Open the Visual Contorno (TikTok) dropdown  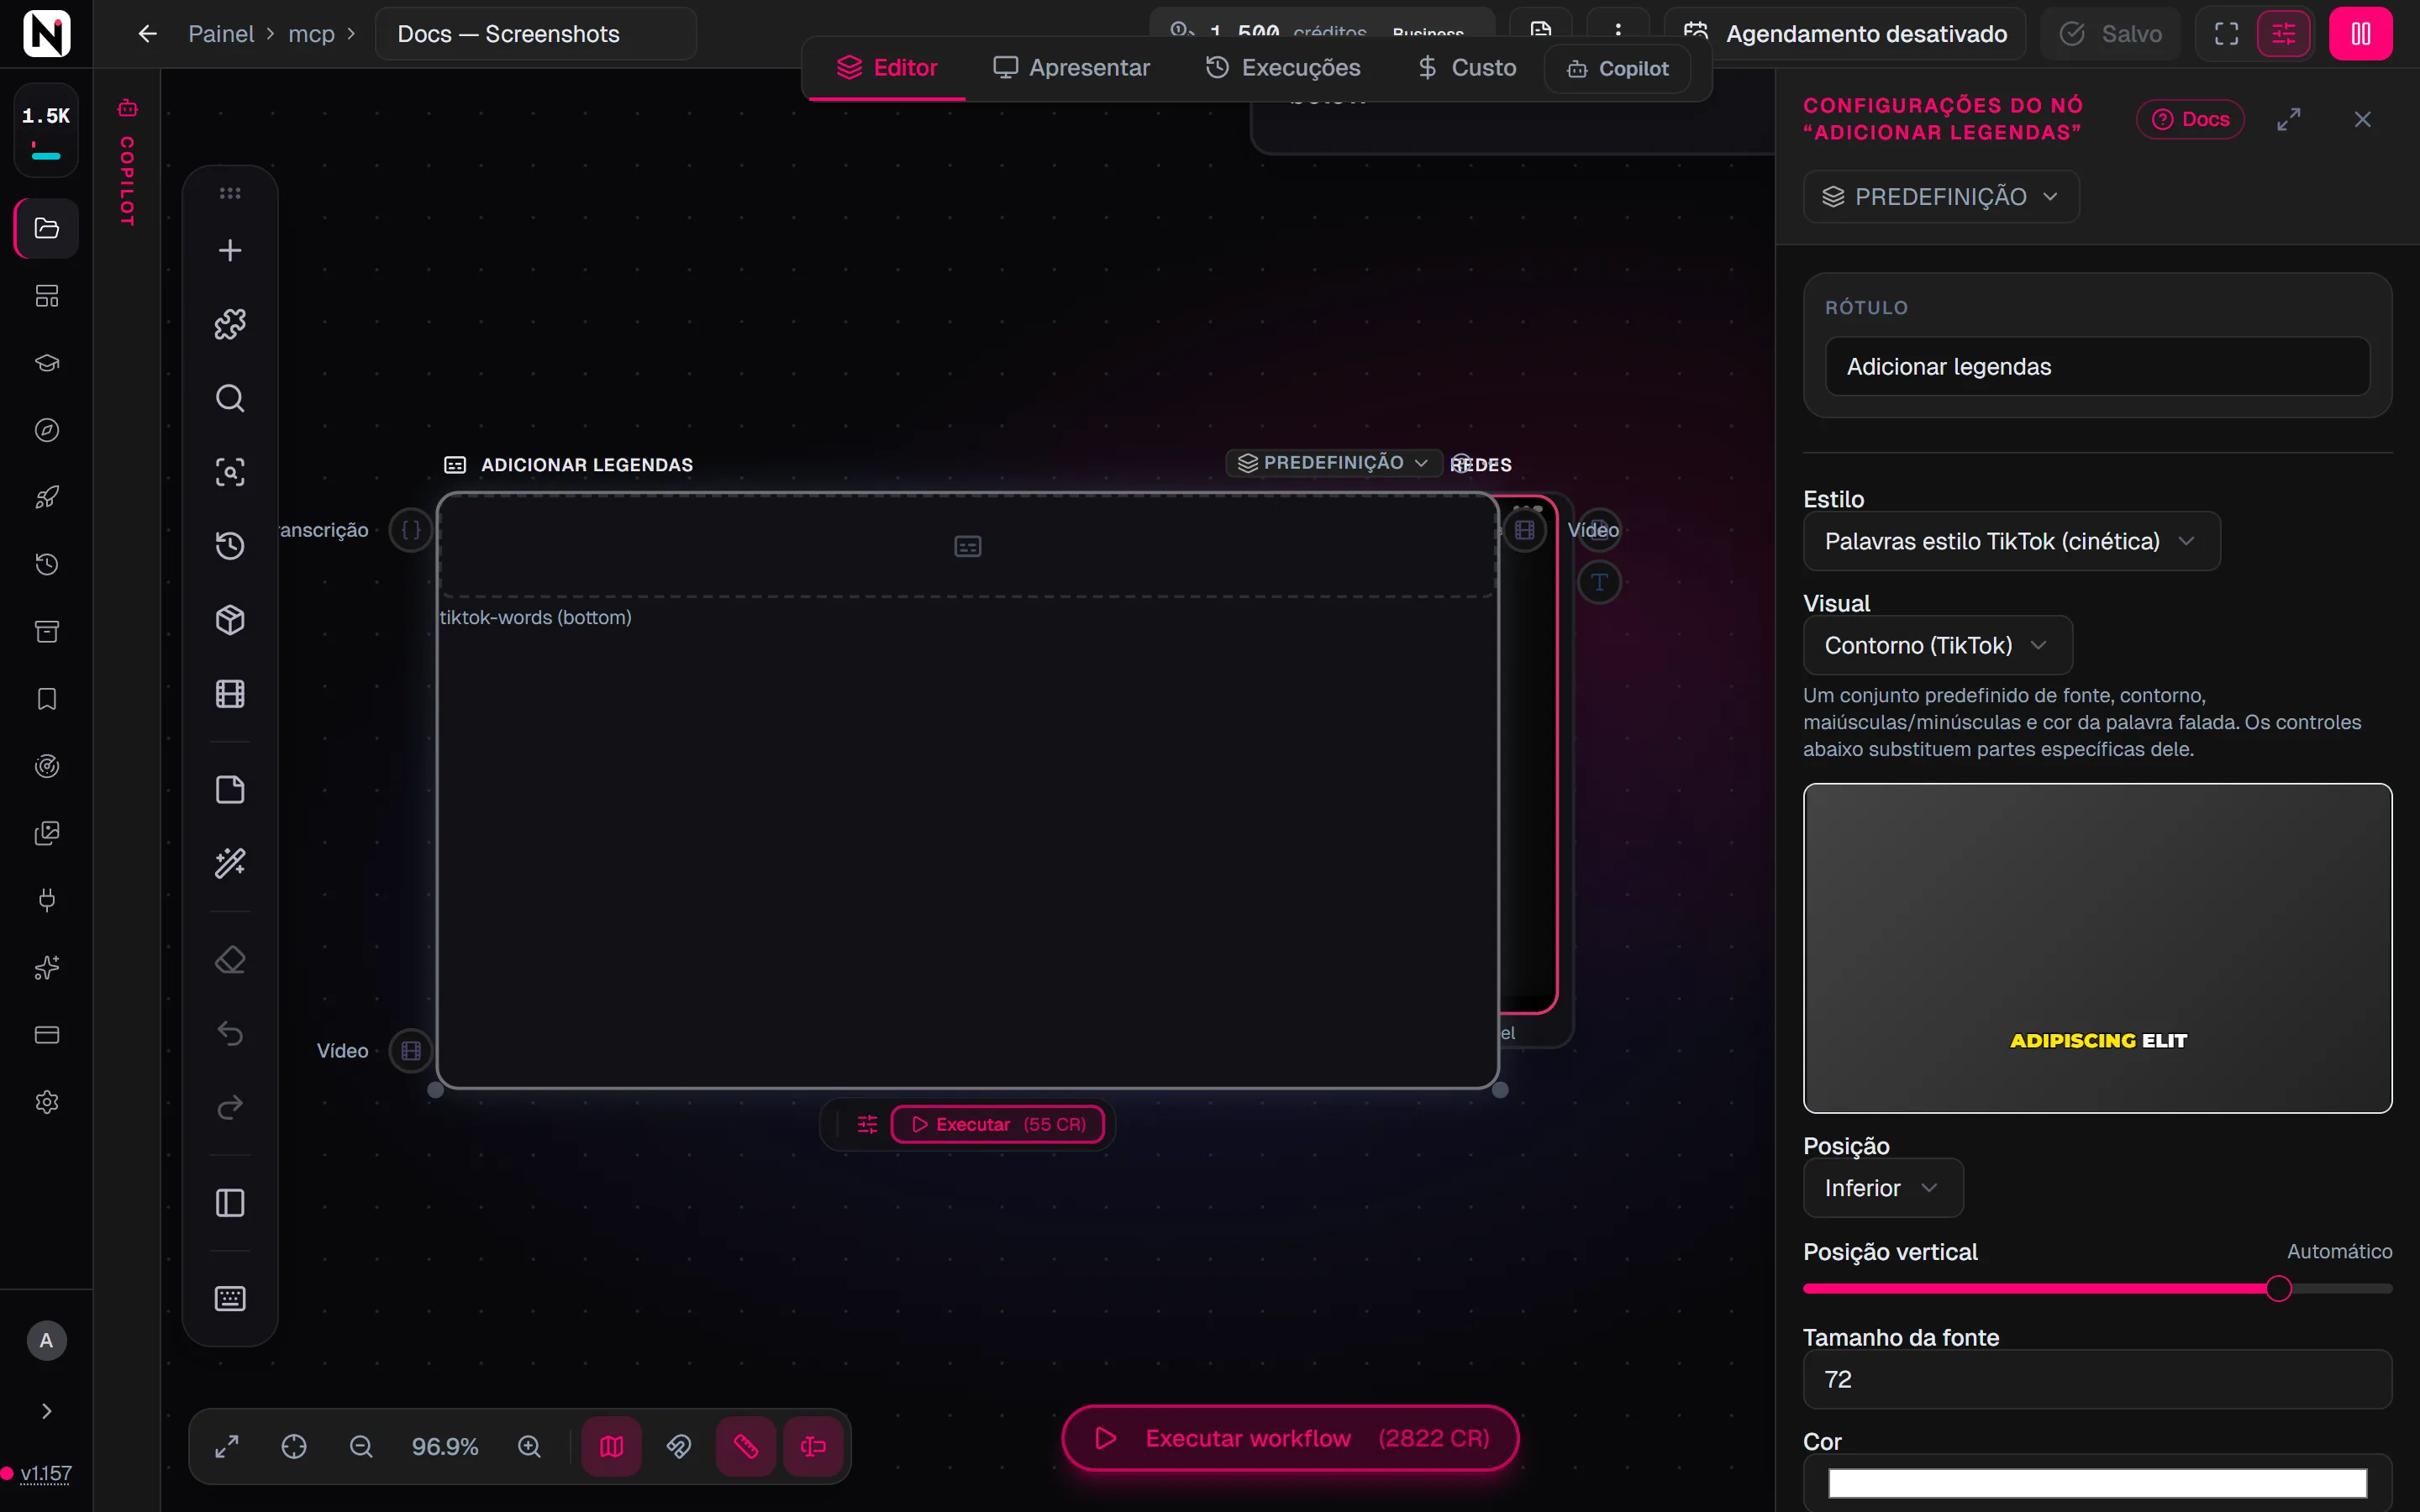point(1937,645)
